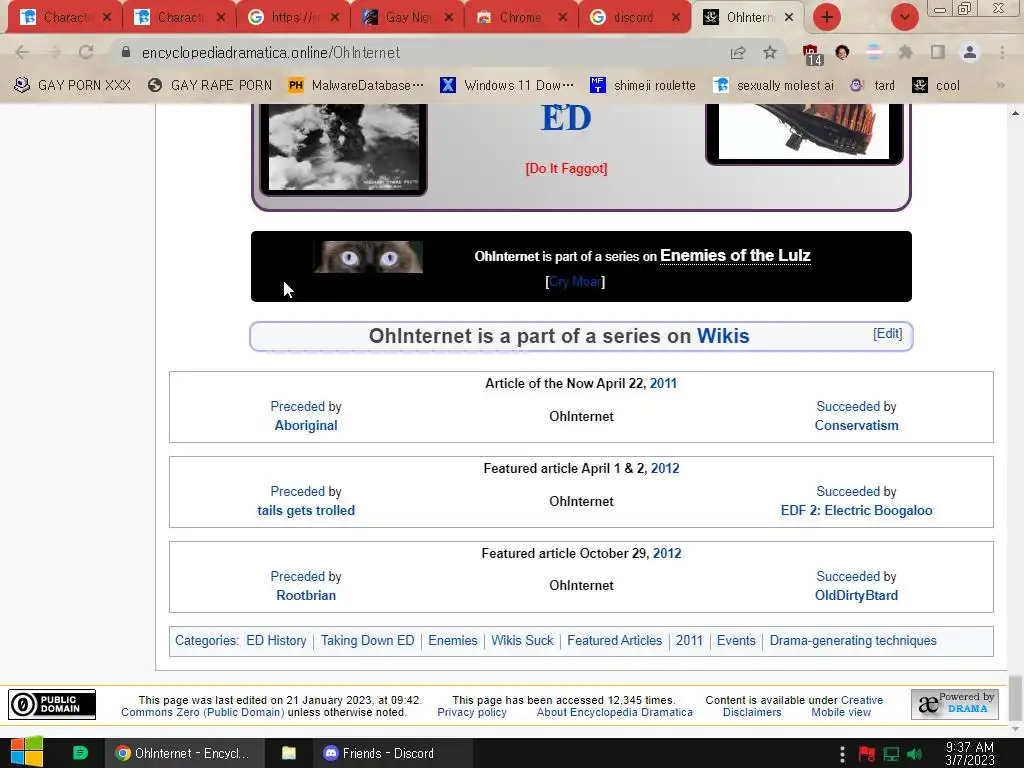This screenshot has height=768, width=1024.
Task: Click the Cry Moar link
Action: (x=575, y=281)
